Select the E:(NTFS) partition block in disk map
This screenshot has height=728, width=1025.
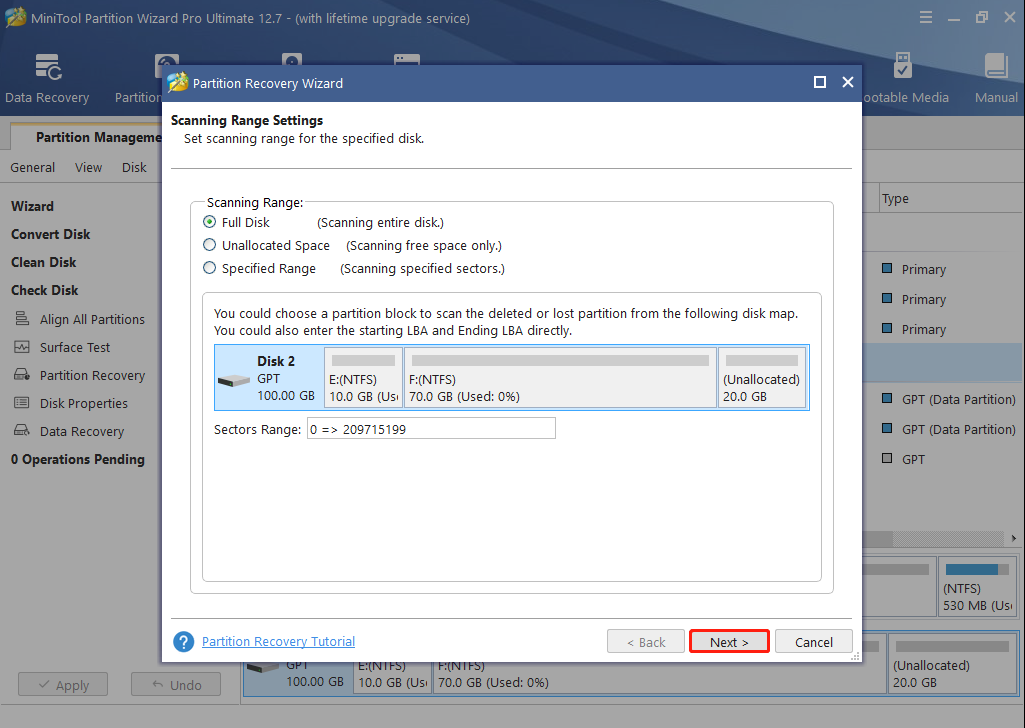[363, 378]
